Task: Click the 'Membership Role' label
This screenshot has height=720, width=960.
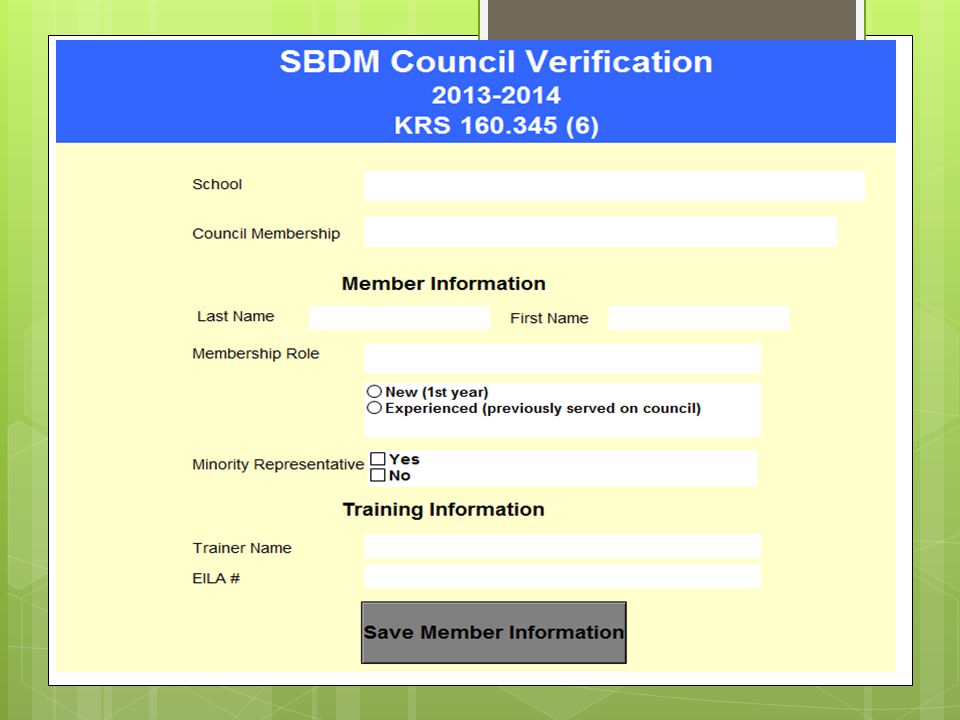Action: (x=255, y=354)
